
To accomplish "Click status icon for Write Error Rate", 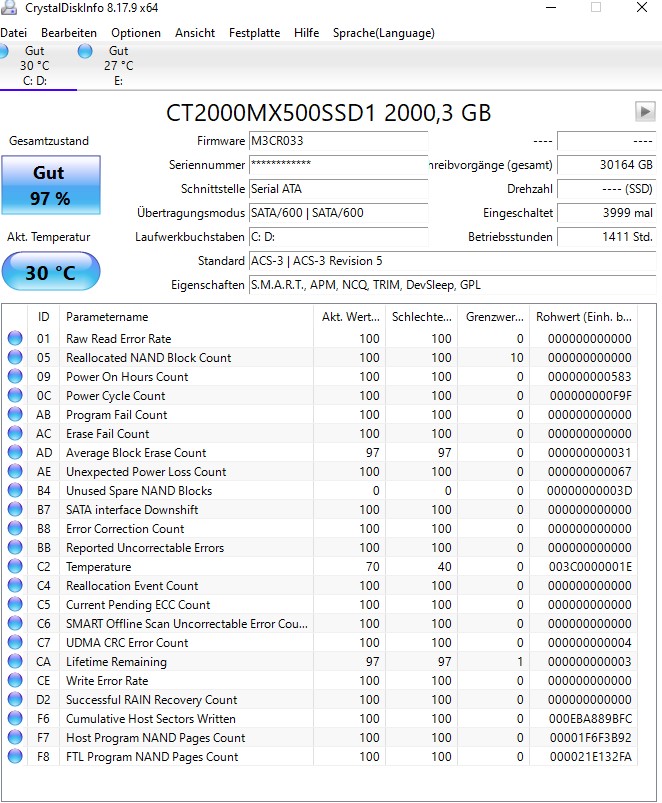I will [x=15, y=680].
